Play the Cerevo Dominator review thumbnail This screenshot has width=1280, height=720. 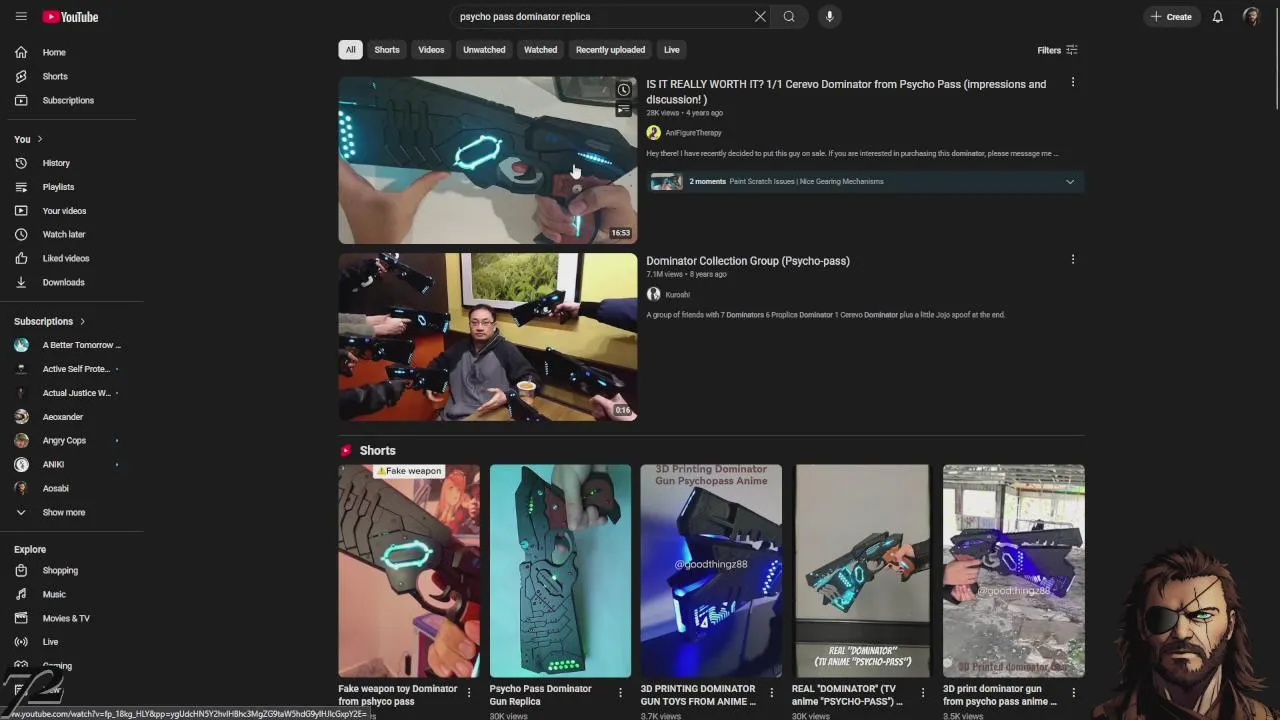pos(487,160)
